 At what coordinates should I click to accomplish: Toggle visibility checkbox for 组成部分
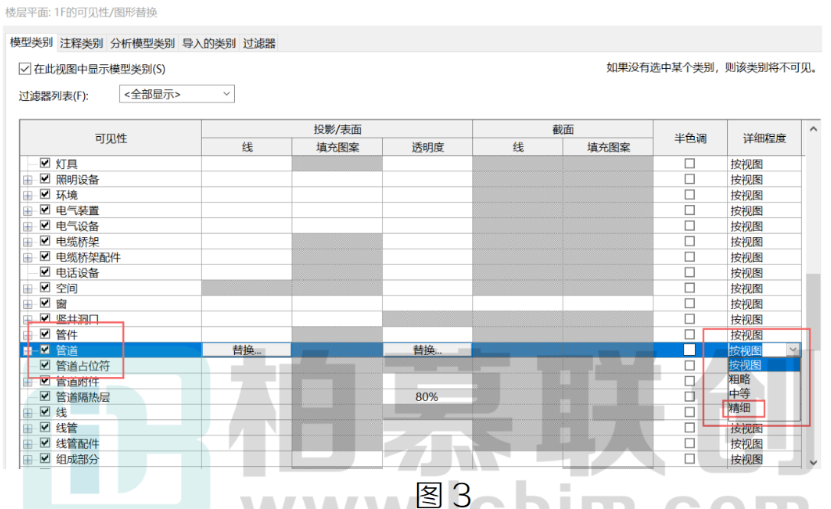[45, 459]
